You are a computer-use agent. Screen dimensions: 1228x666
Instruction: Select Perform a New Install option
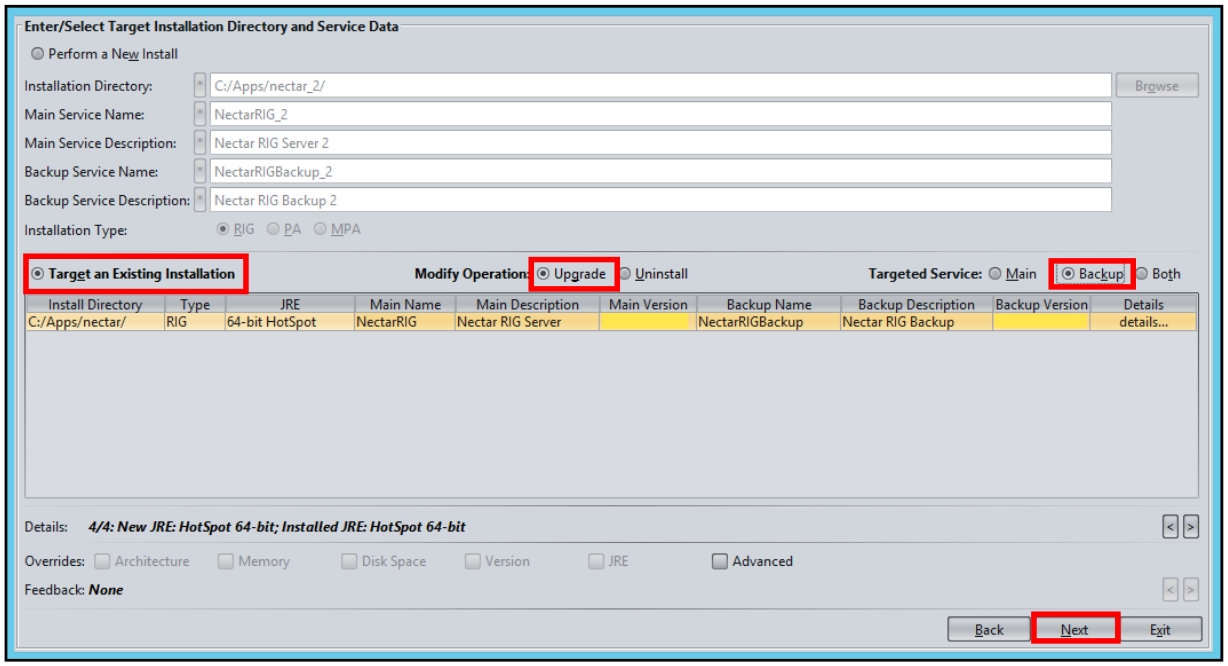105,54
